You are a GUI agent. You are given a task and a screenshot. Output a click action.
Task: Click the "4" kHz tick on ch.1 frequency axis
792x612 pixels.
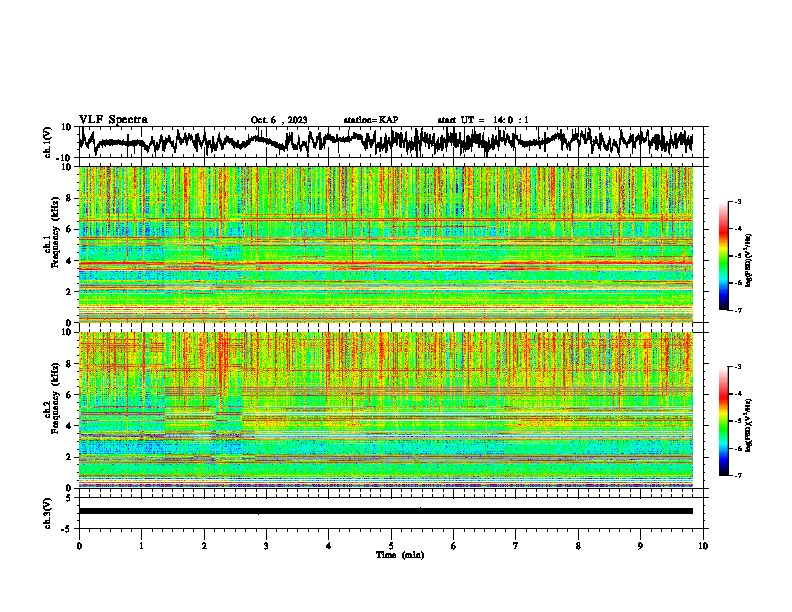pos(71,261)
